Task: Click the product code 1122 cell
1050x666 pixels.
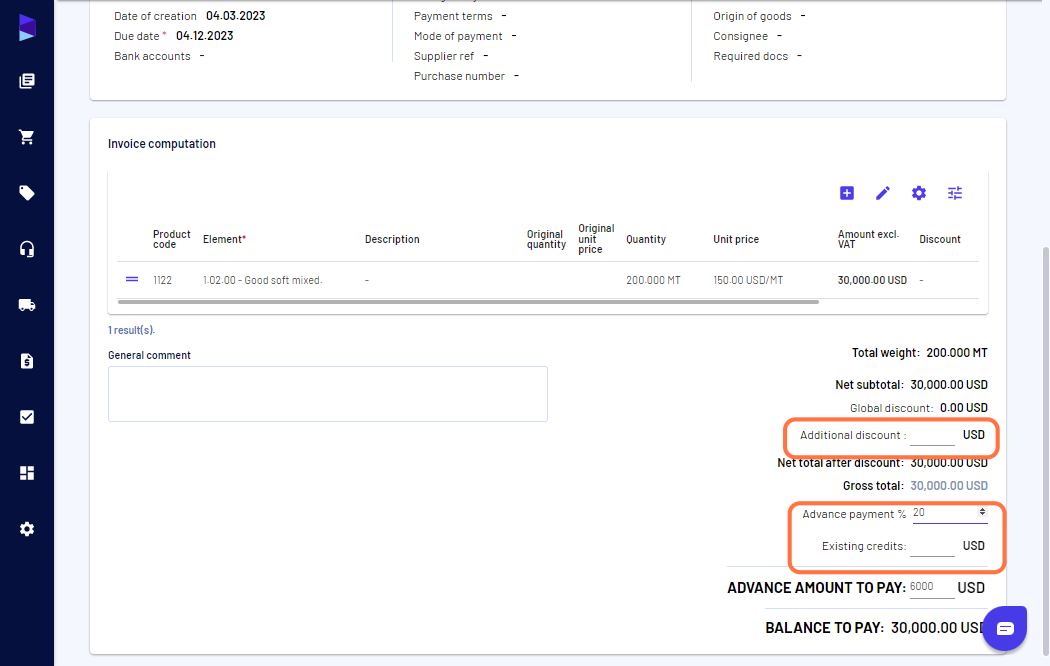Action: pyautogui.click(x=162, y=280)
